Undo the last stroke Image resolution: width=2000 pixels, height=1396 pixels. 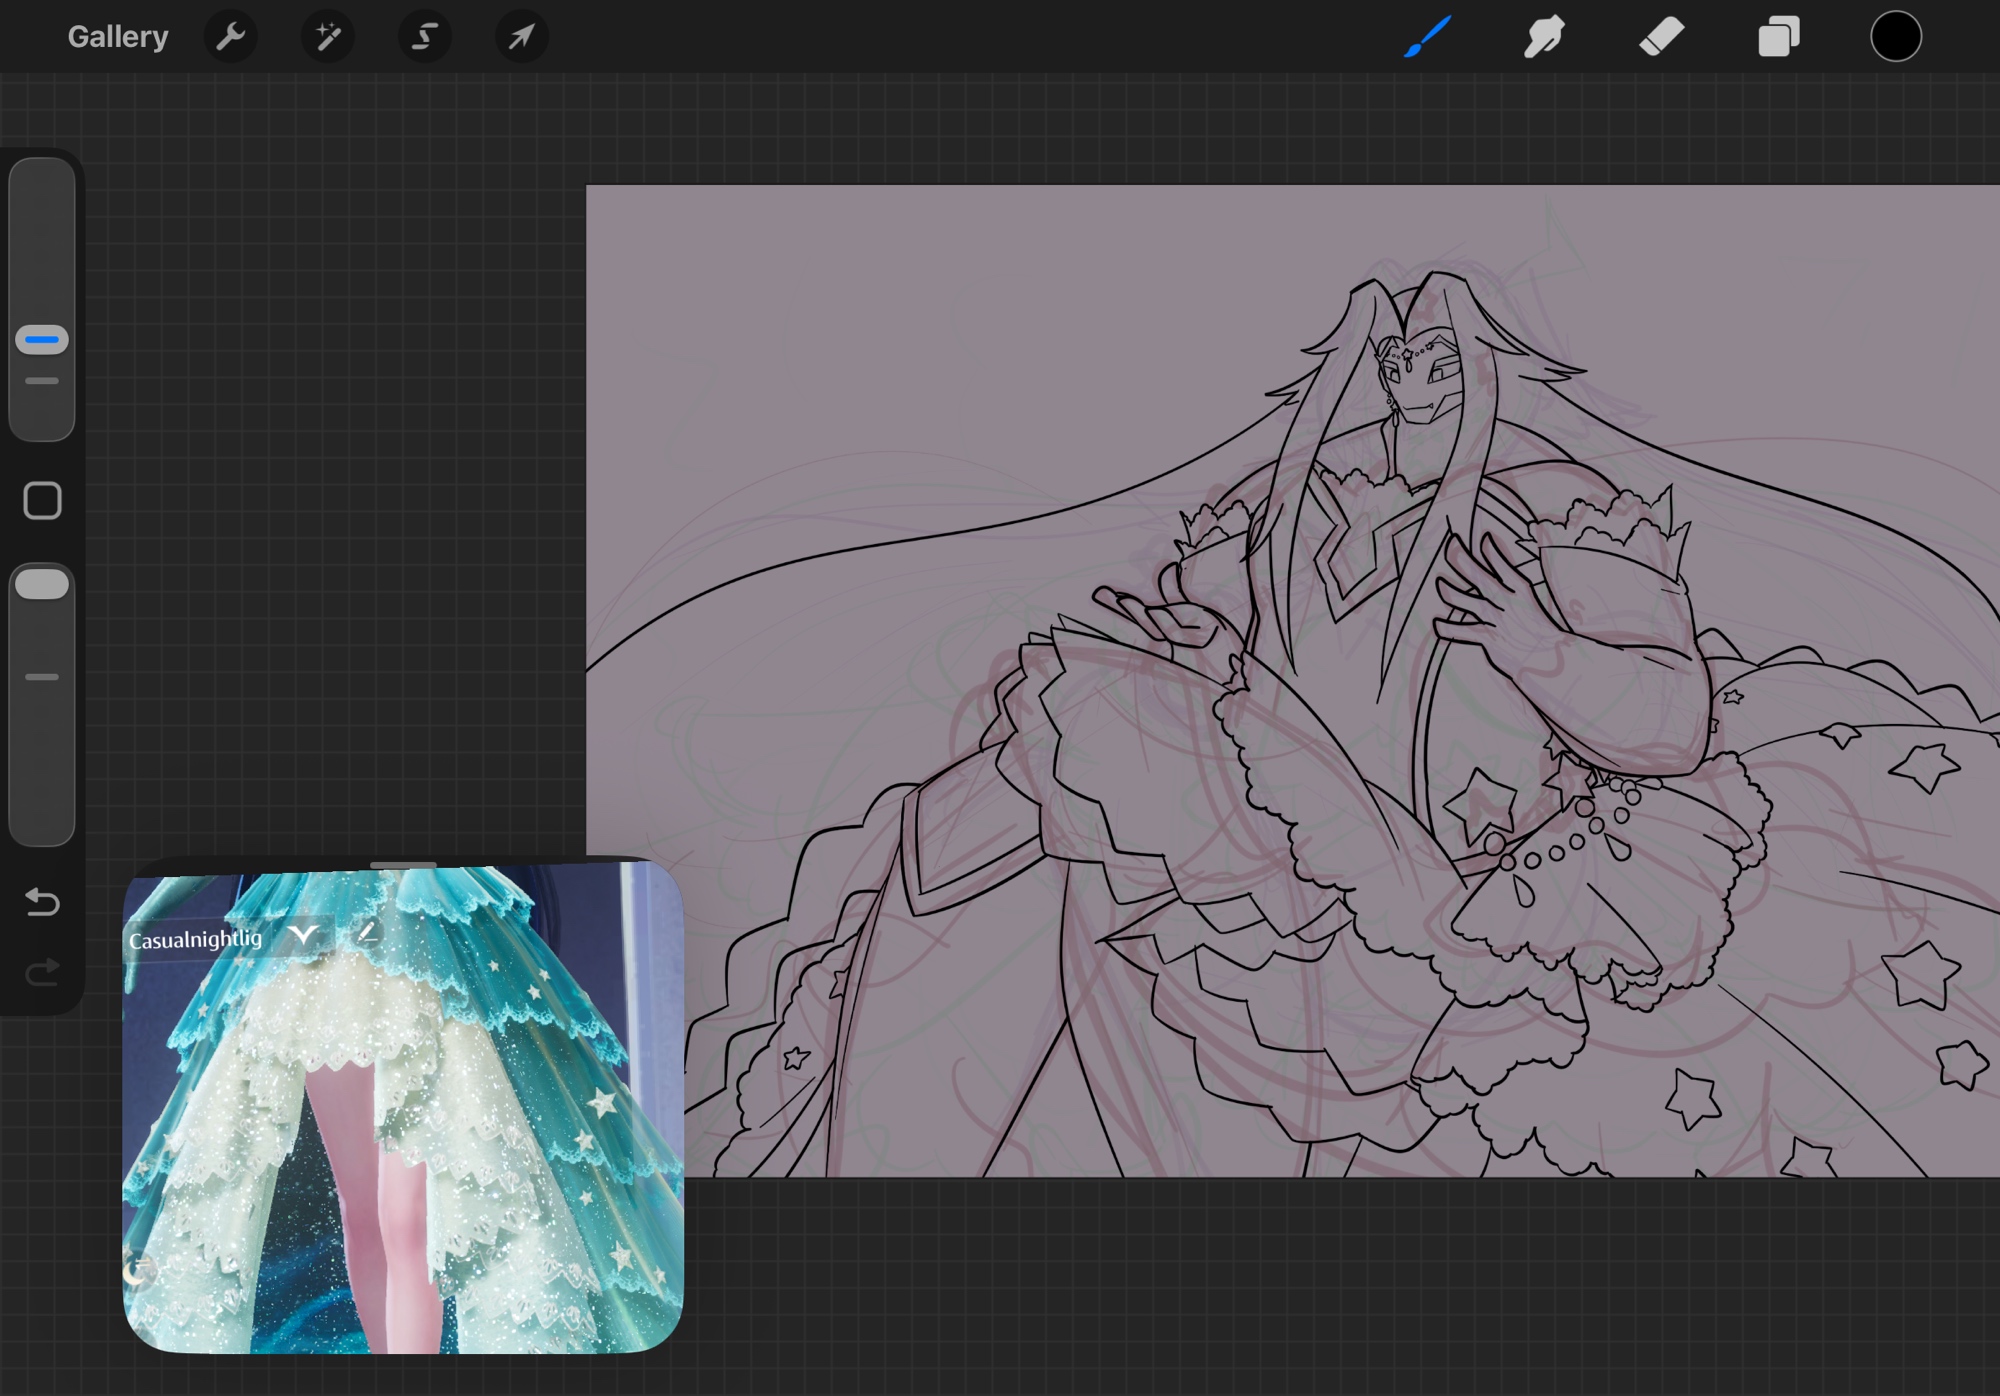[42, 902]
